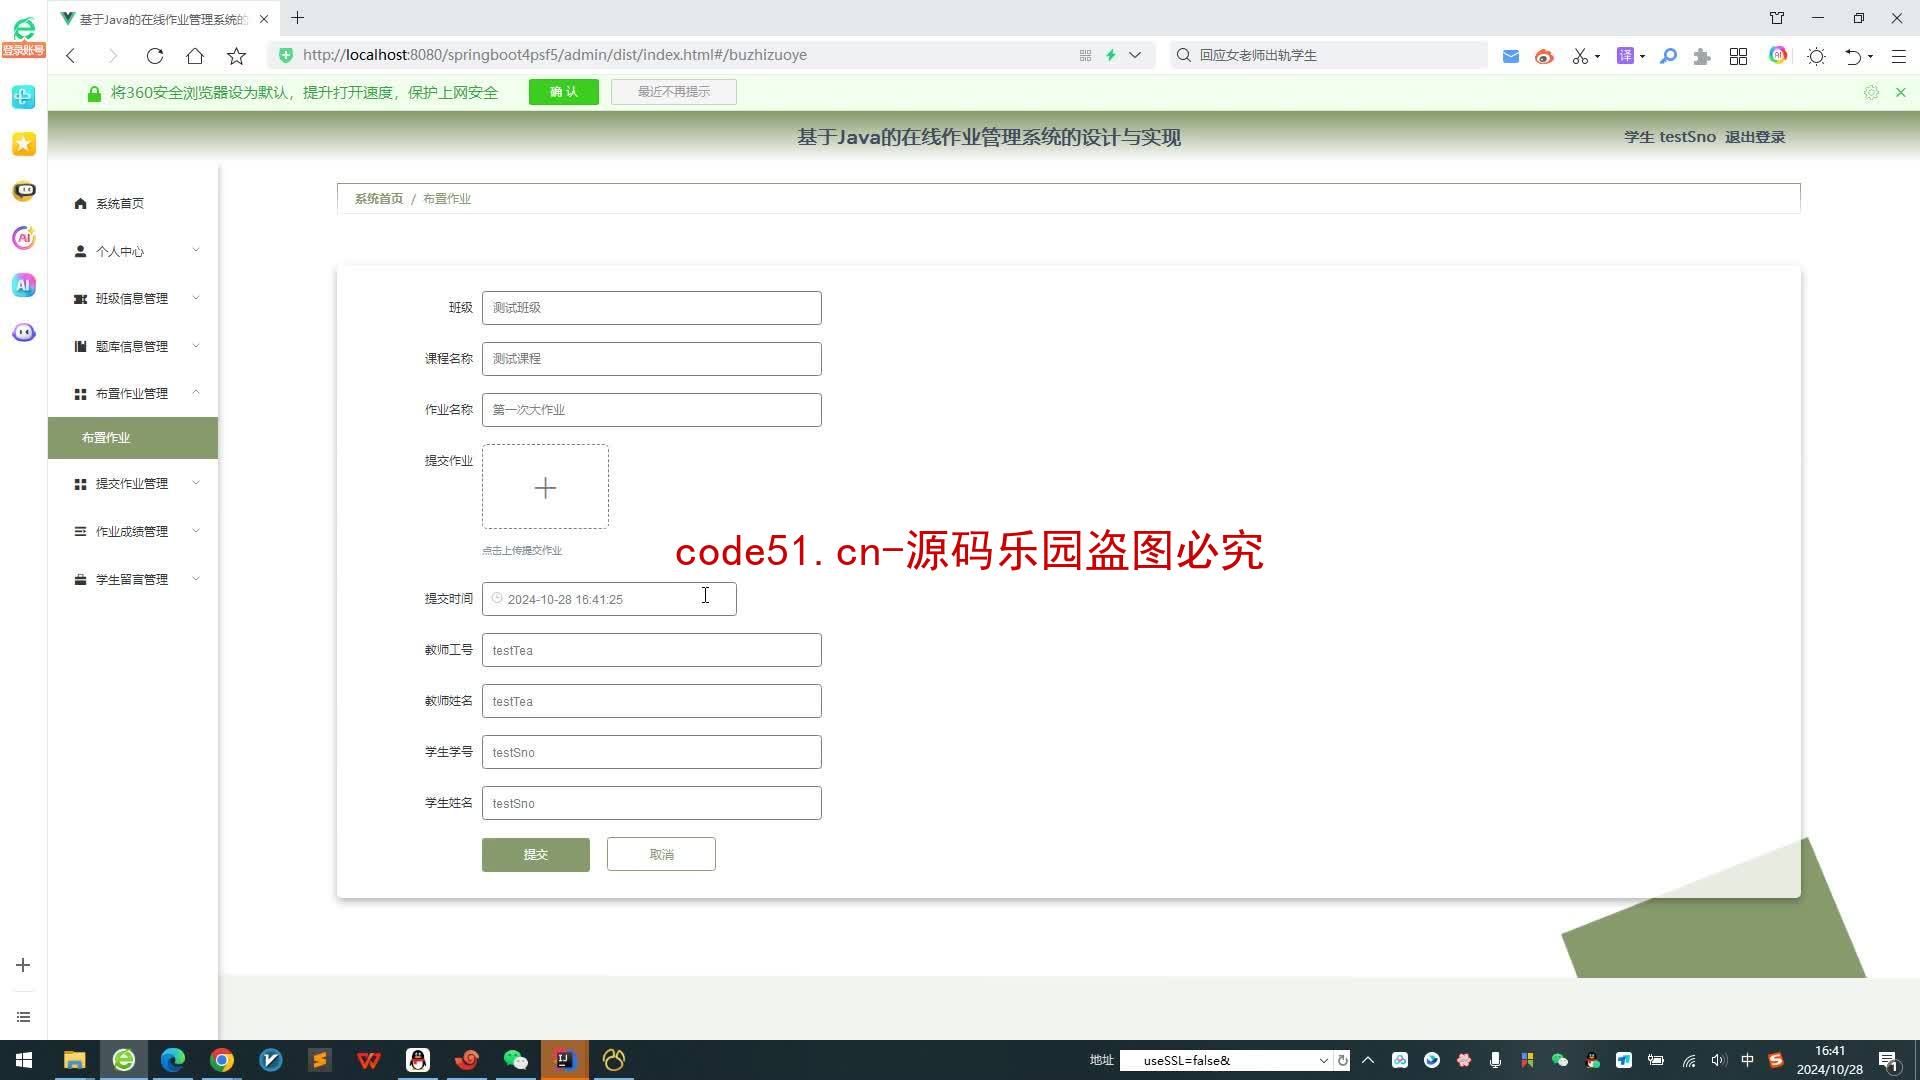This screenshot has width=1920, height=1080.
Task: Open the apps grid icon in toolbar
Action: click(x=1739, y=56)
